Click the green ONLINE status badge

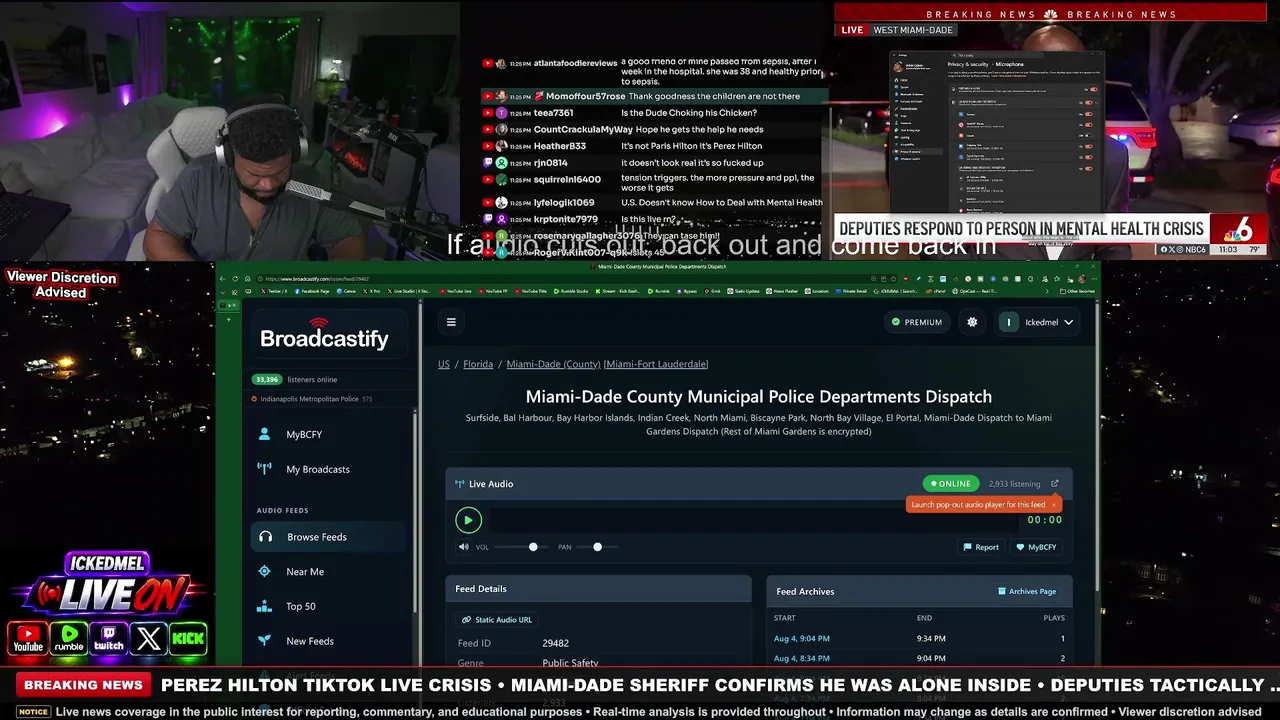(x=951, y=484)
